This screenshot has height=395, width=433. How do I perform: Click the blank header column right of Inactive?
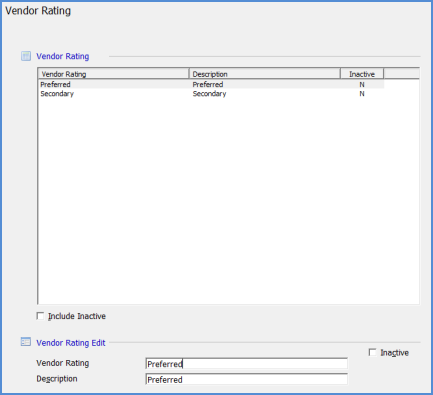401,74
